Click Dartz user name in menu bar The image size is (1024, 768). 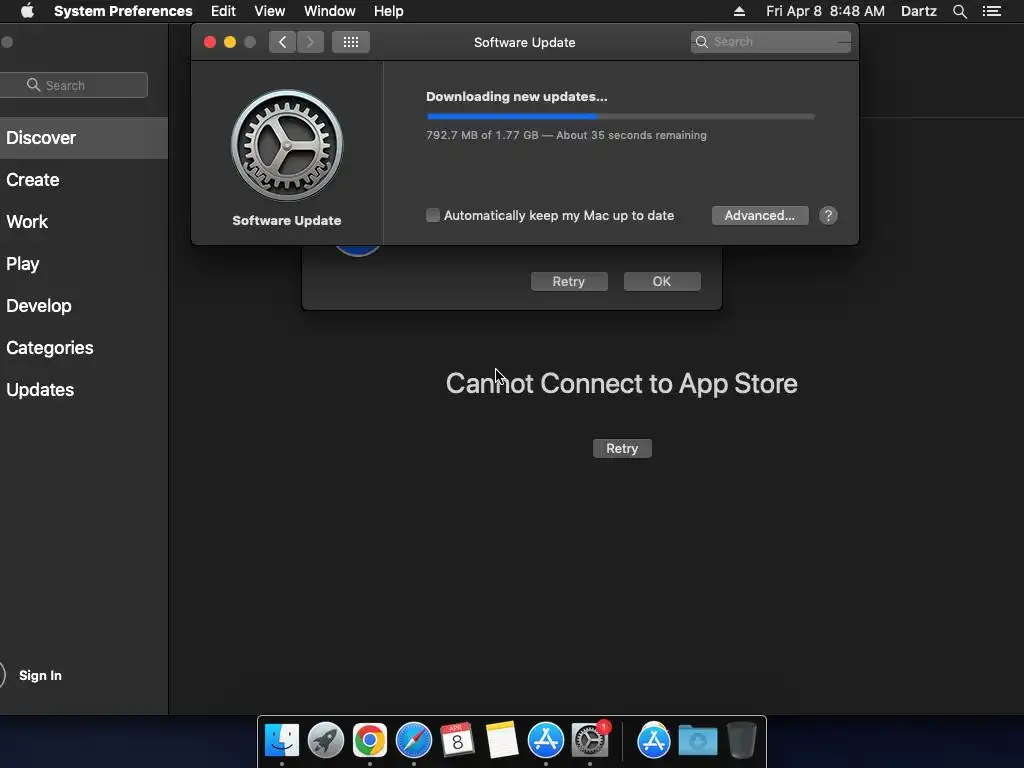pyautogui.click(x=919, y=11)
